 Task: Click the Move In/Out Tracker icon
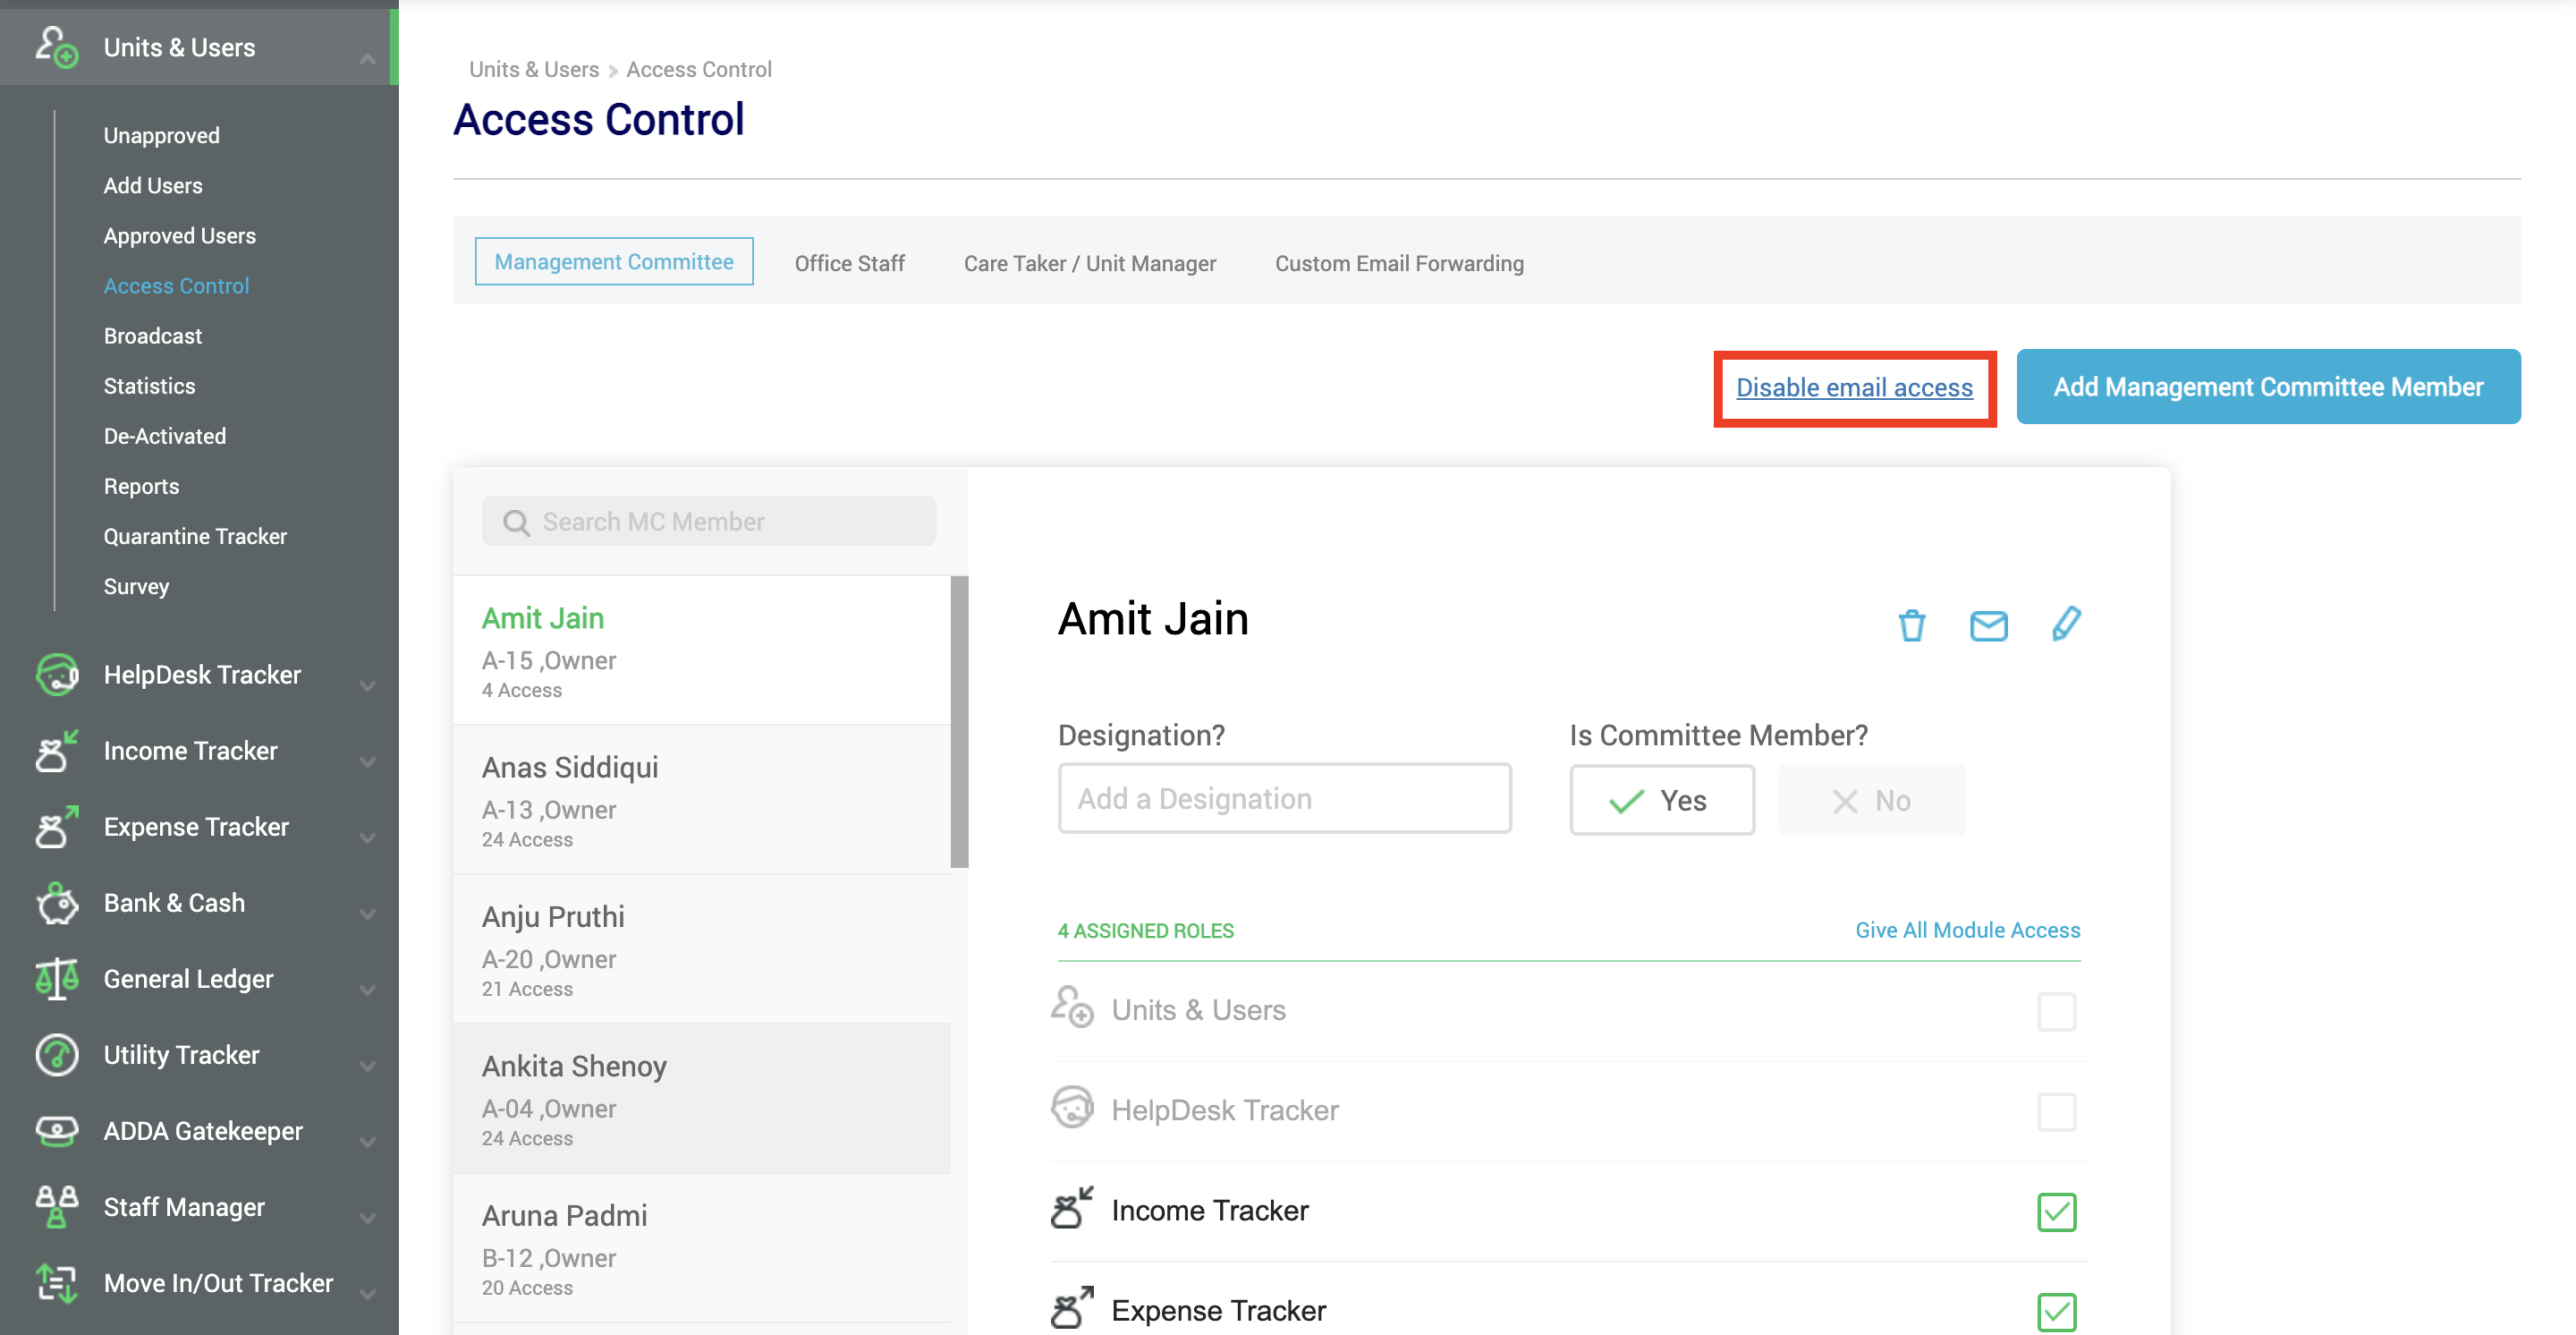point(57,1283)
